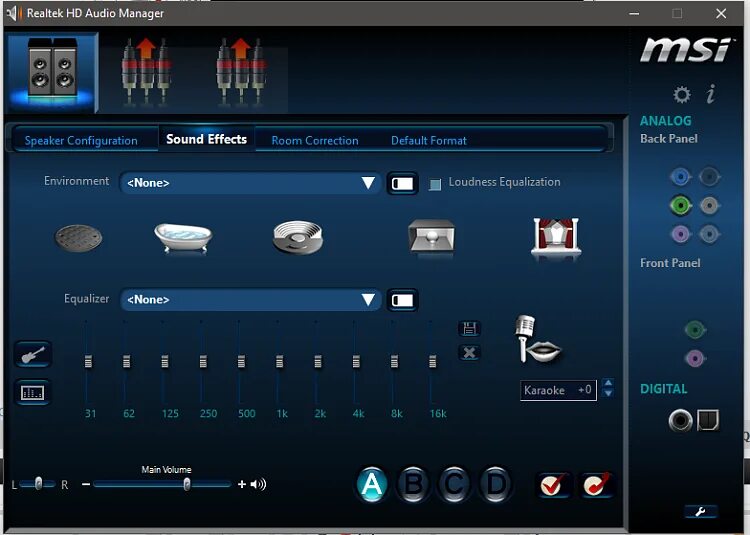The width and height of the screenshot is (750, 535).
Task: Click the green front panel jack
Action: pos(695,329)
